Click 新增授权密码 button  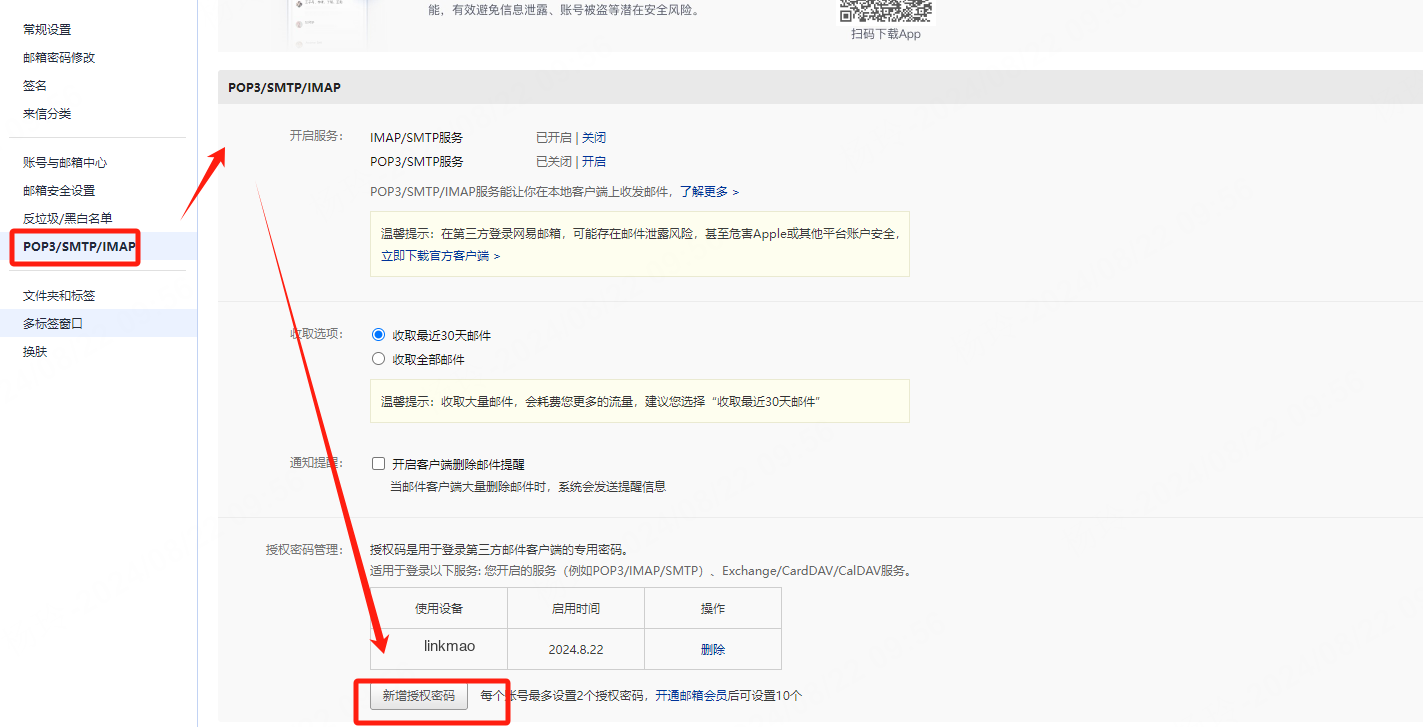coord(419,695)
